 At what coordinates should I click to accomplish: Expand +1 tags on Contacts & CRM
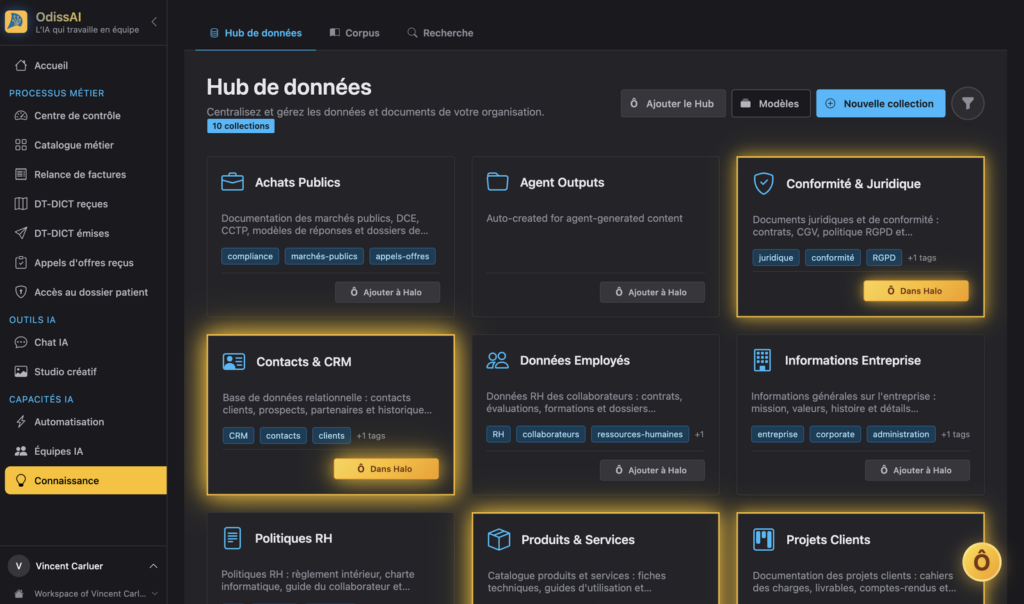pos(371,436)
